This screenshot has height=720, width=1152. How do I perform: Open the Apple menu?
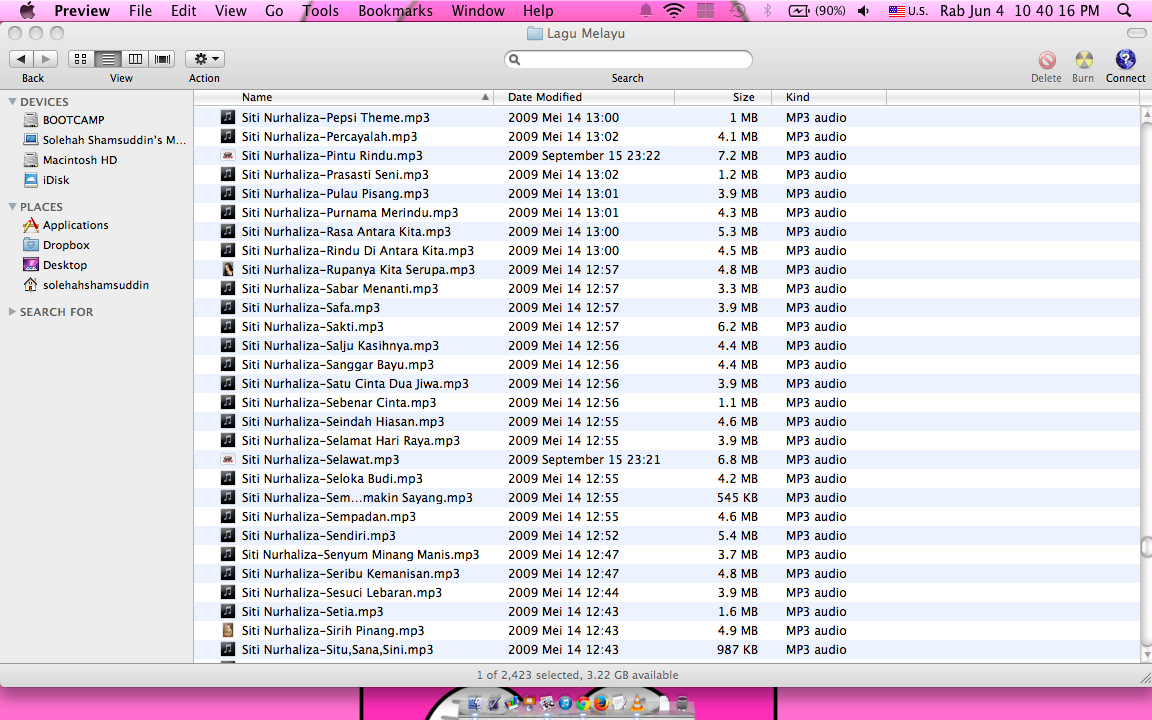point(26,10)
